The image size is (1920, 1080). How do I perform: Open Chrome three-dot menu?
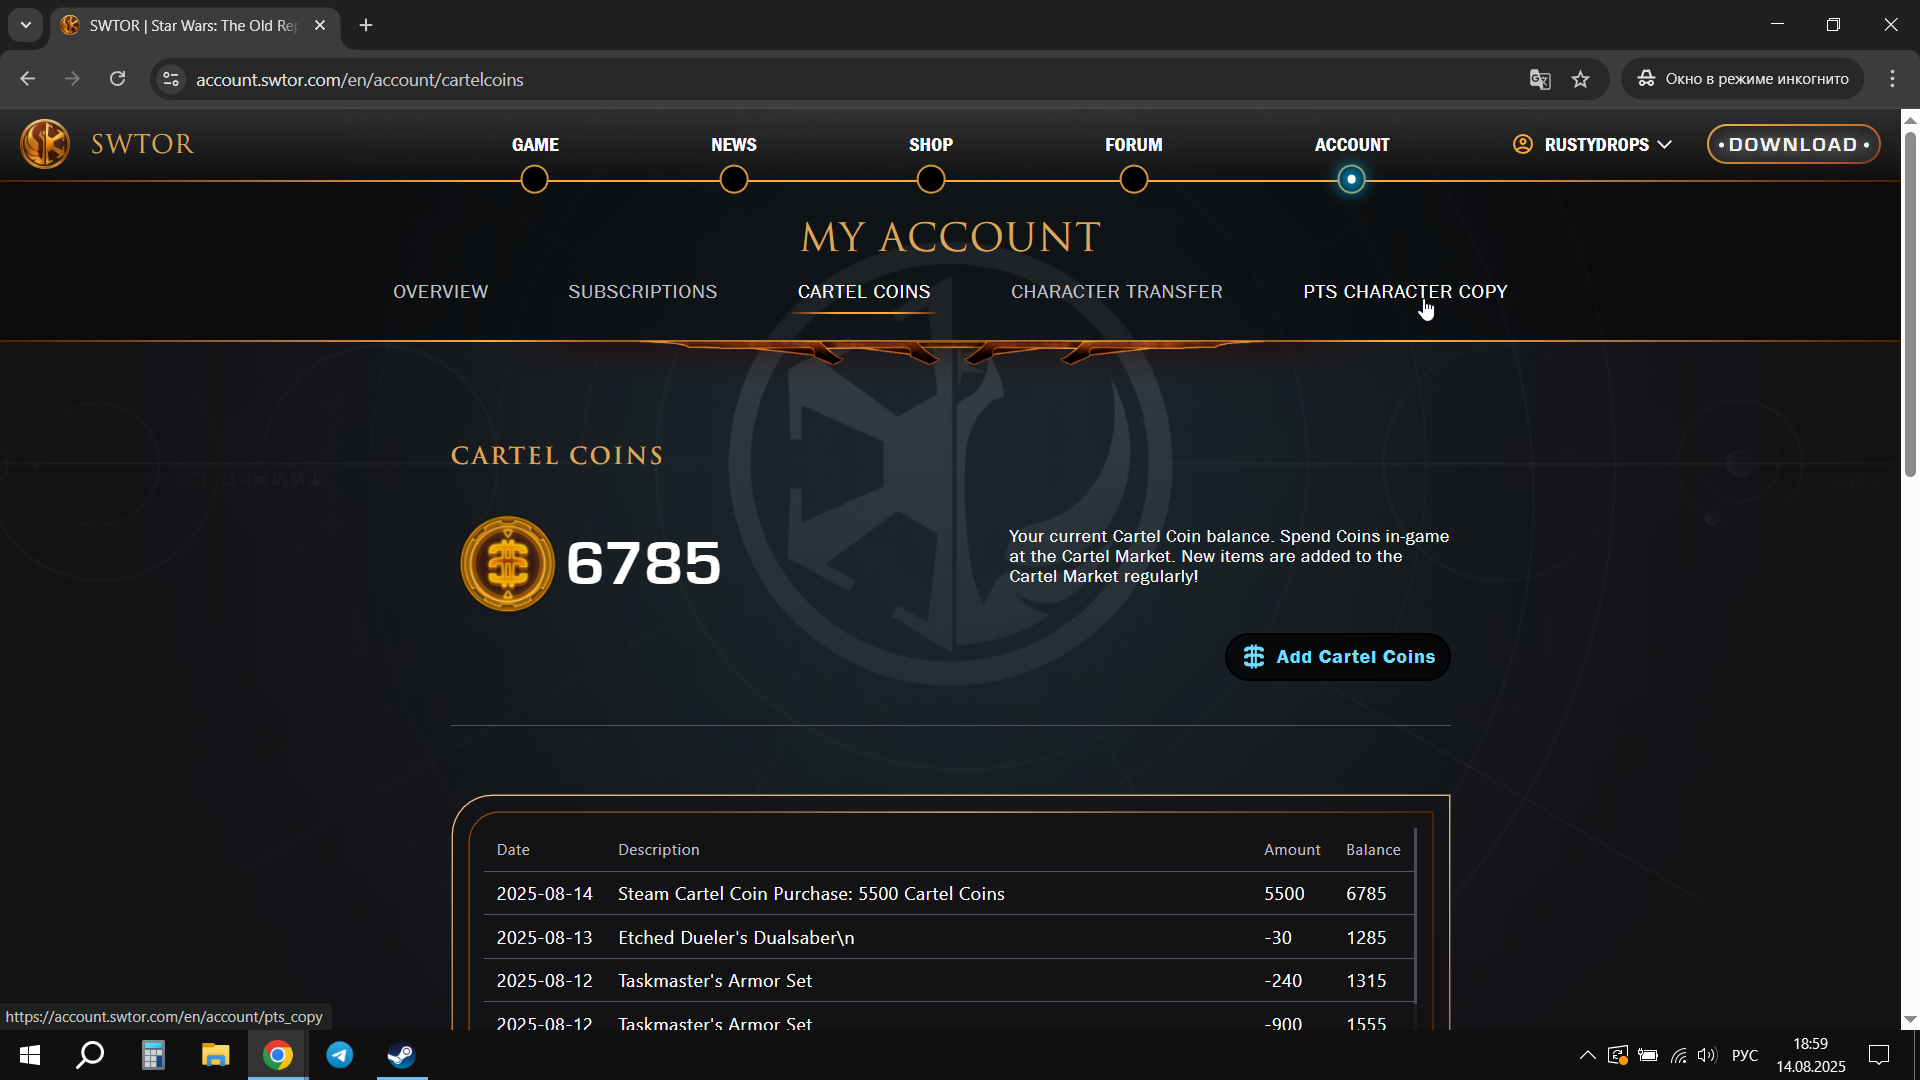click(1892, 79)
